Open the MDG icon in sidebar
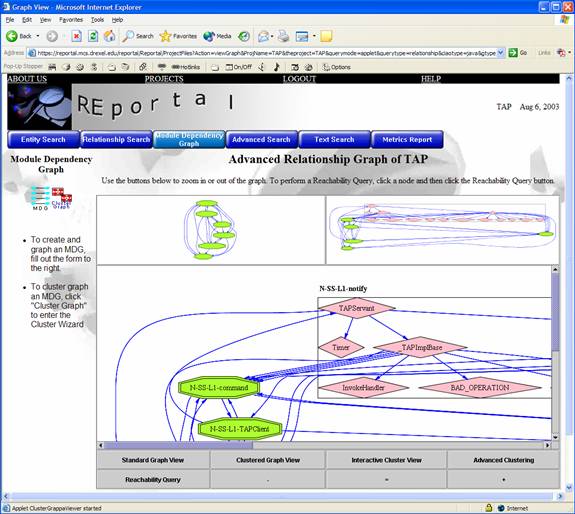This screenshot has width=575, height=514. 40,198
